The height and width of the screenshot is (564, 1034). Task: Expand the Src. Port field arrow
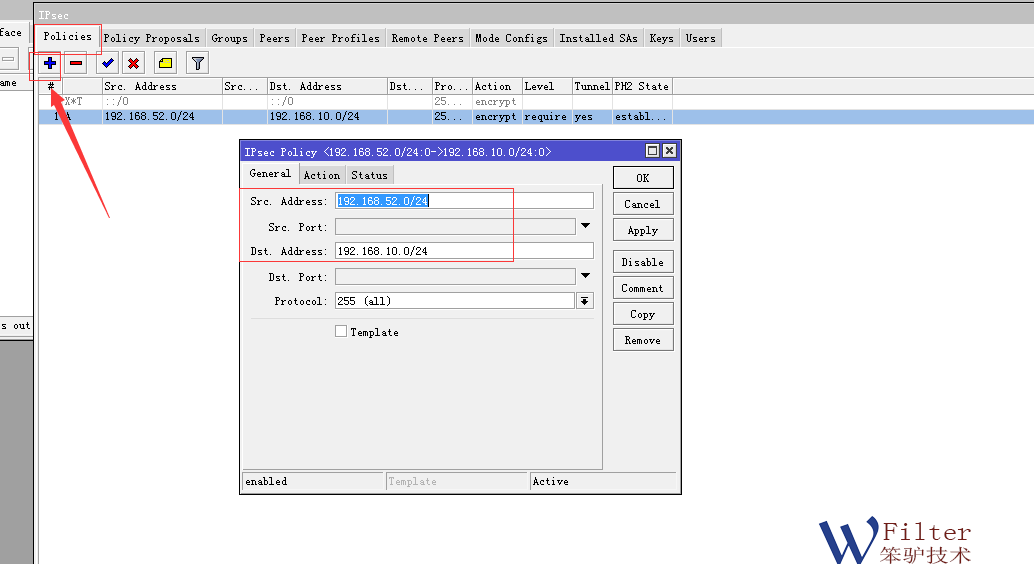585,226
